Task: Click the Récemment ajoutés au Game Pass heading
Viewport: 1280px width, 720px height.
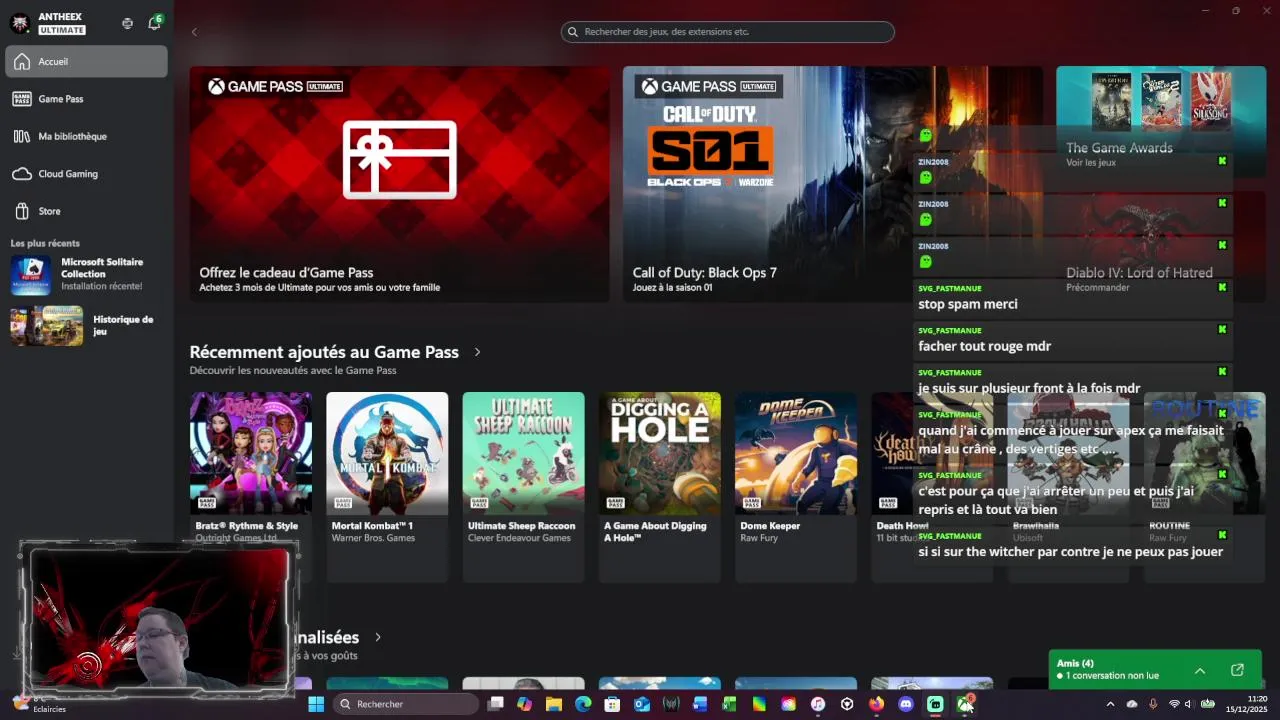Action: [324, 352]
